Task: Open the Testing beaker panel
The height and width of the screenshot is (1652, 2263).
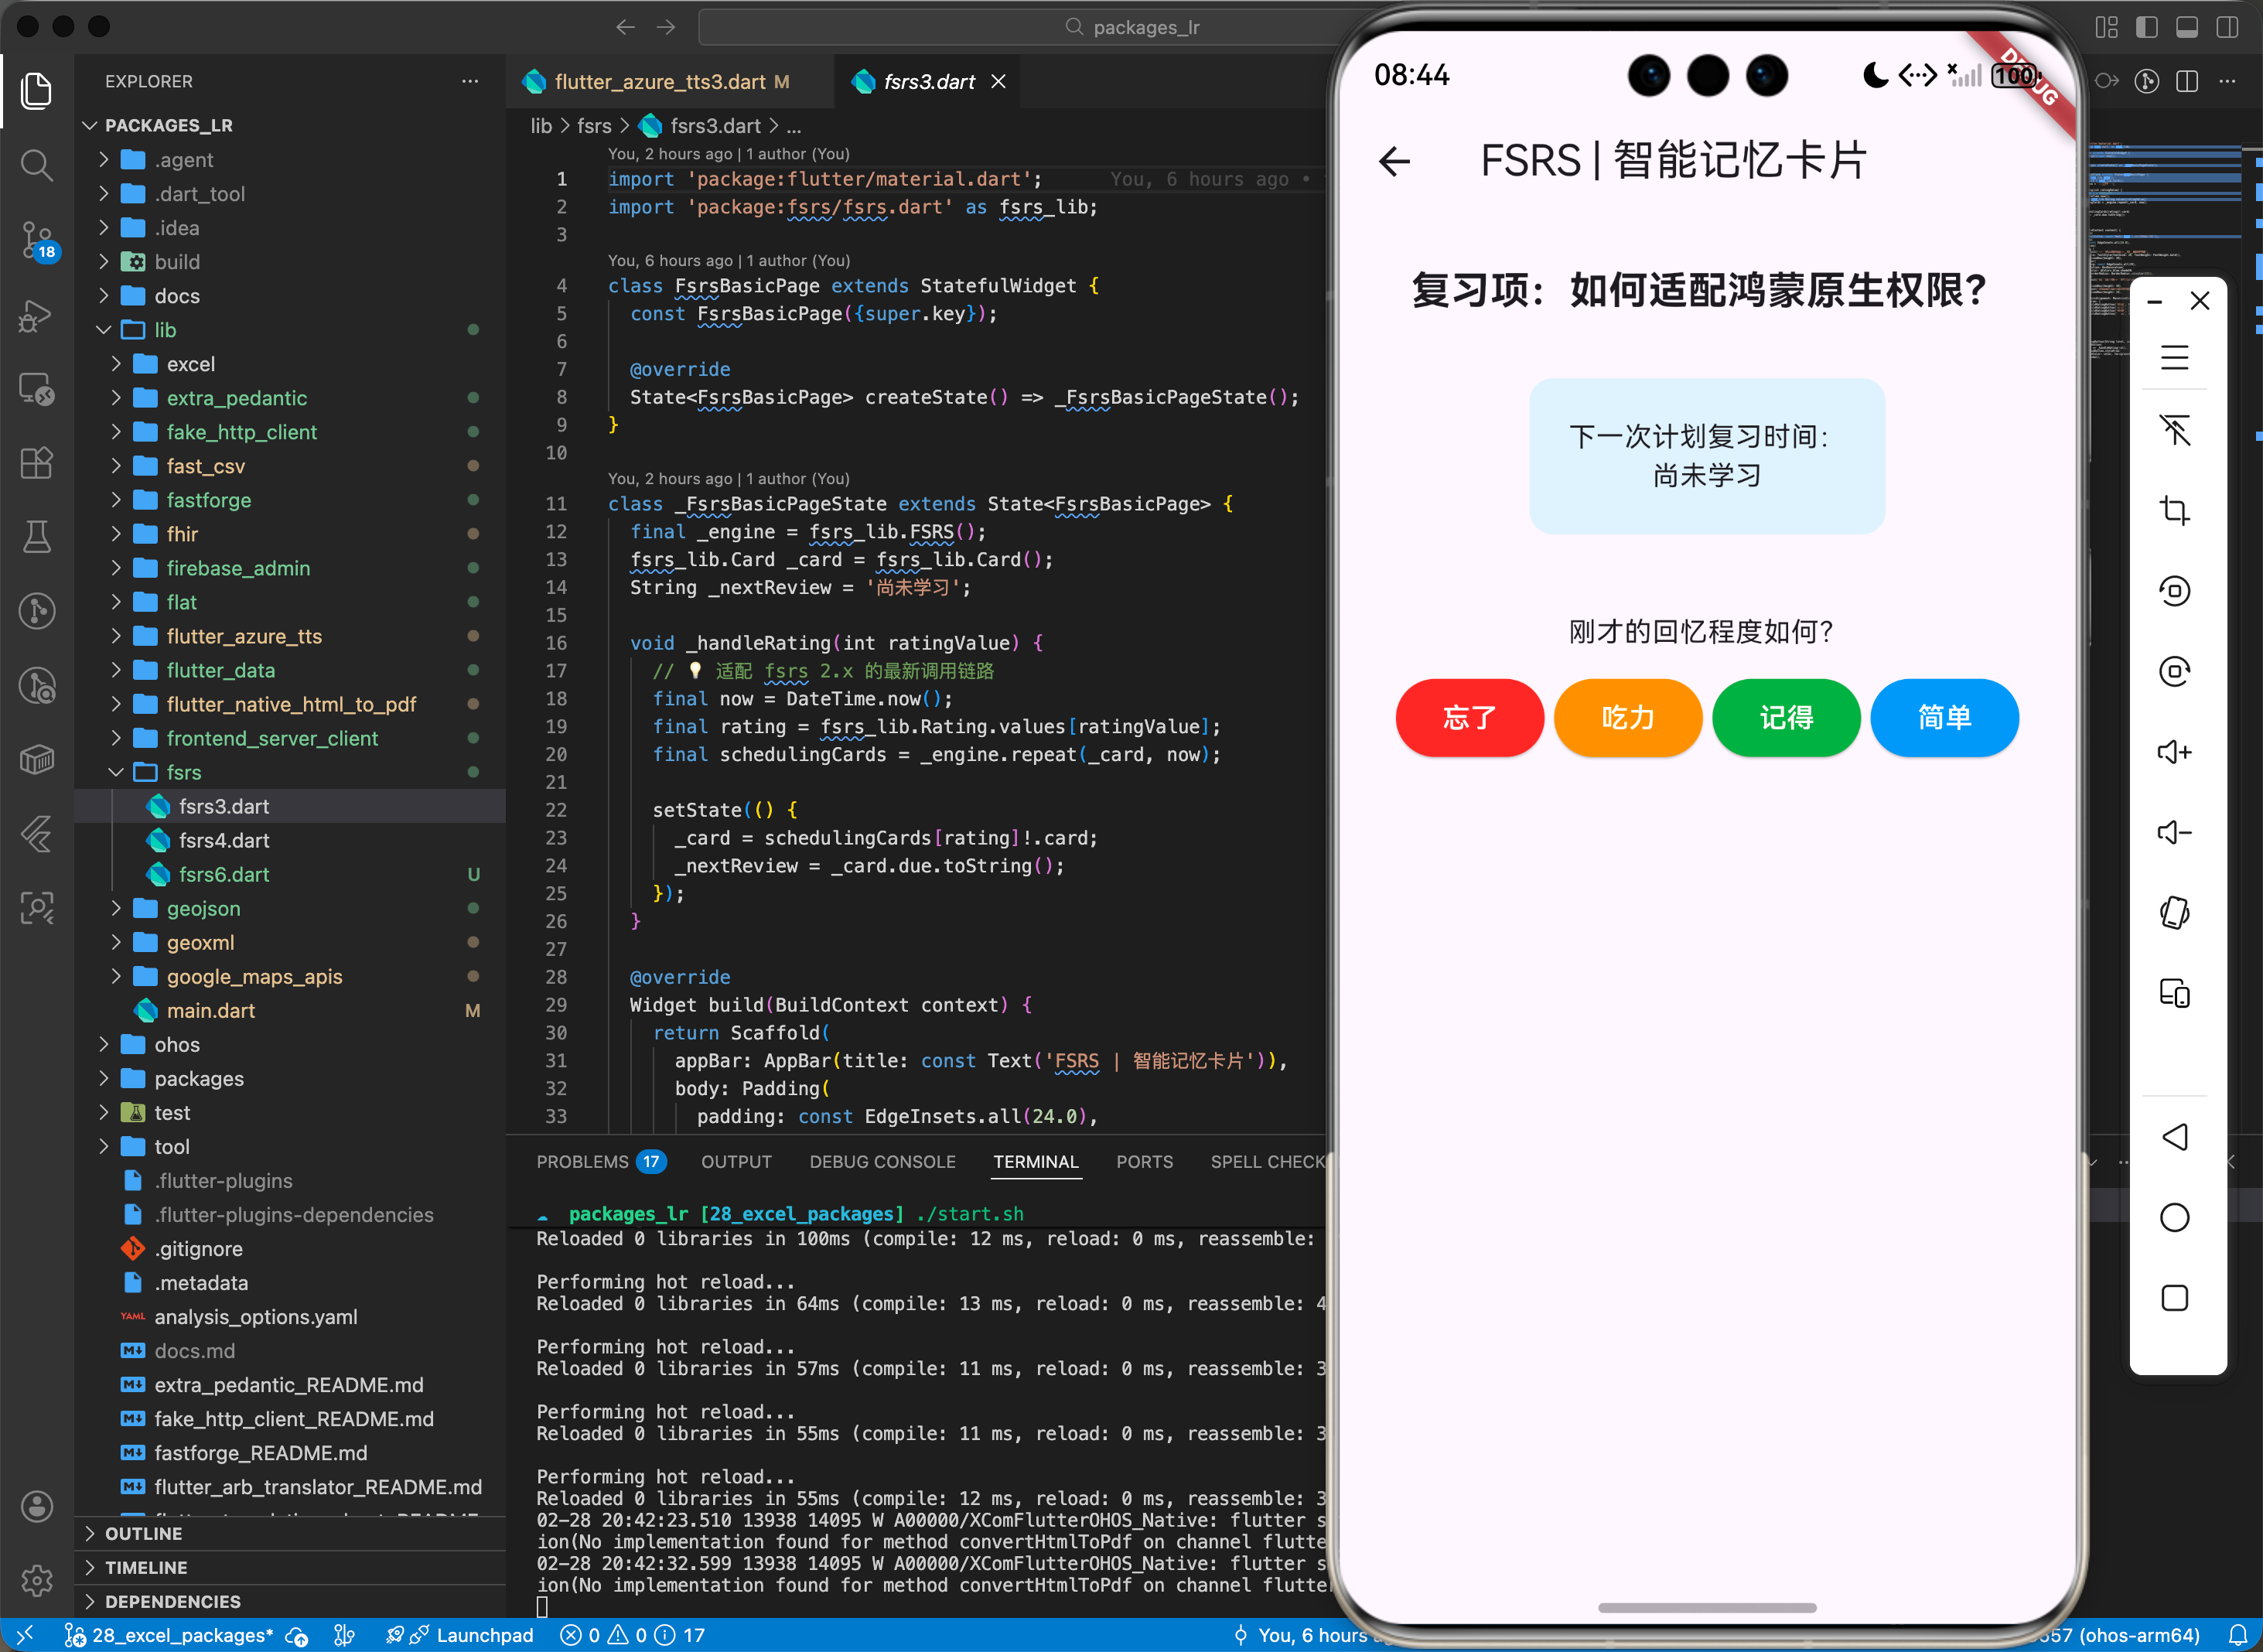Action: tap(37, 537)
